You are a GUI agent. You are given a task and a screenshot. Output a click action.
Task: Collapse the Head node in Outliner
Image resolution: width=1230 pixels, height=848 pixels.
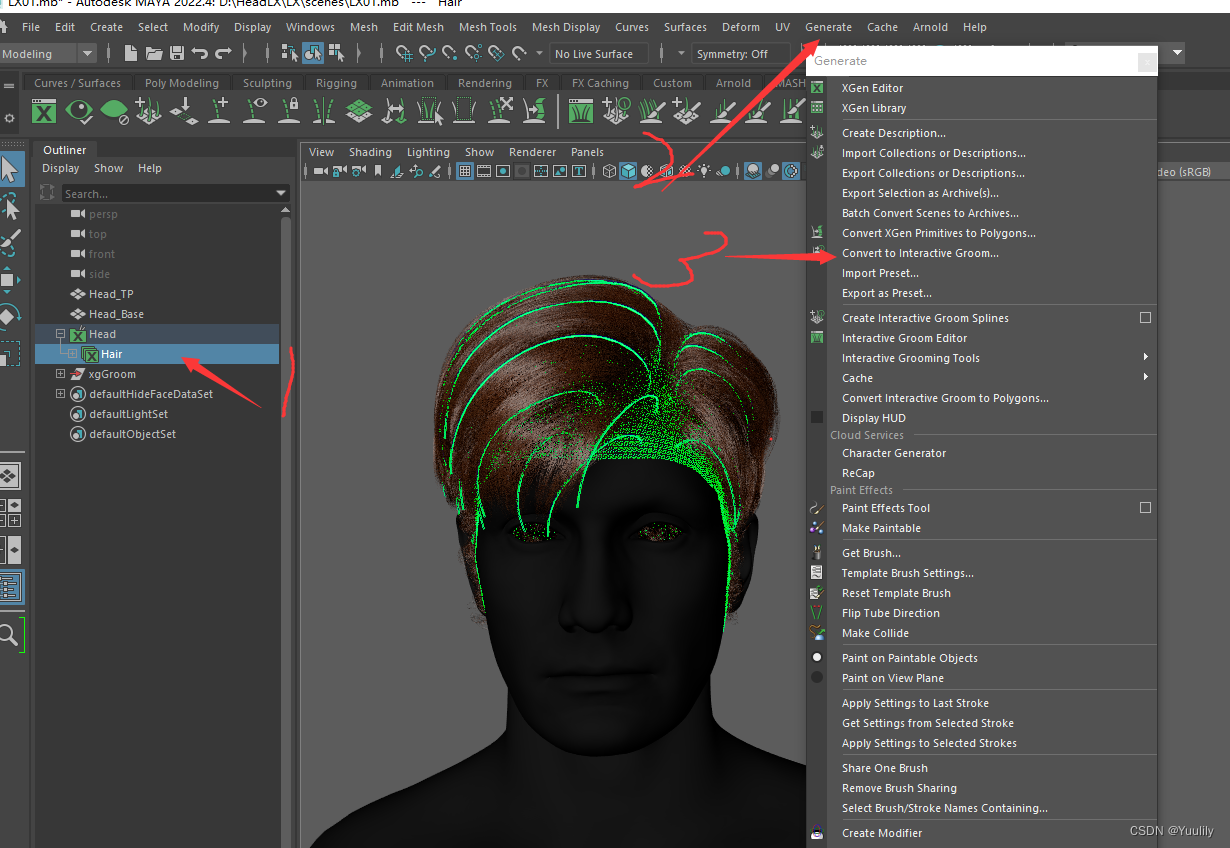(60, 334)
